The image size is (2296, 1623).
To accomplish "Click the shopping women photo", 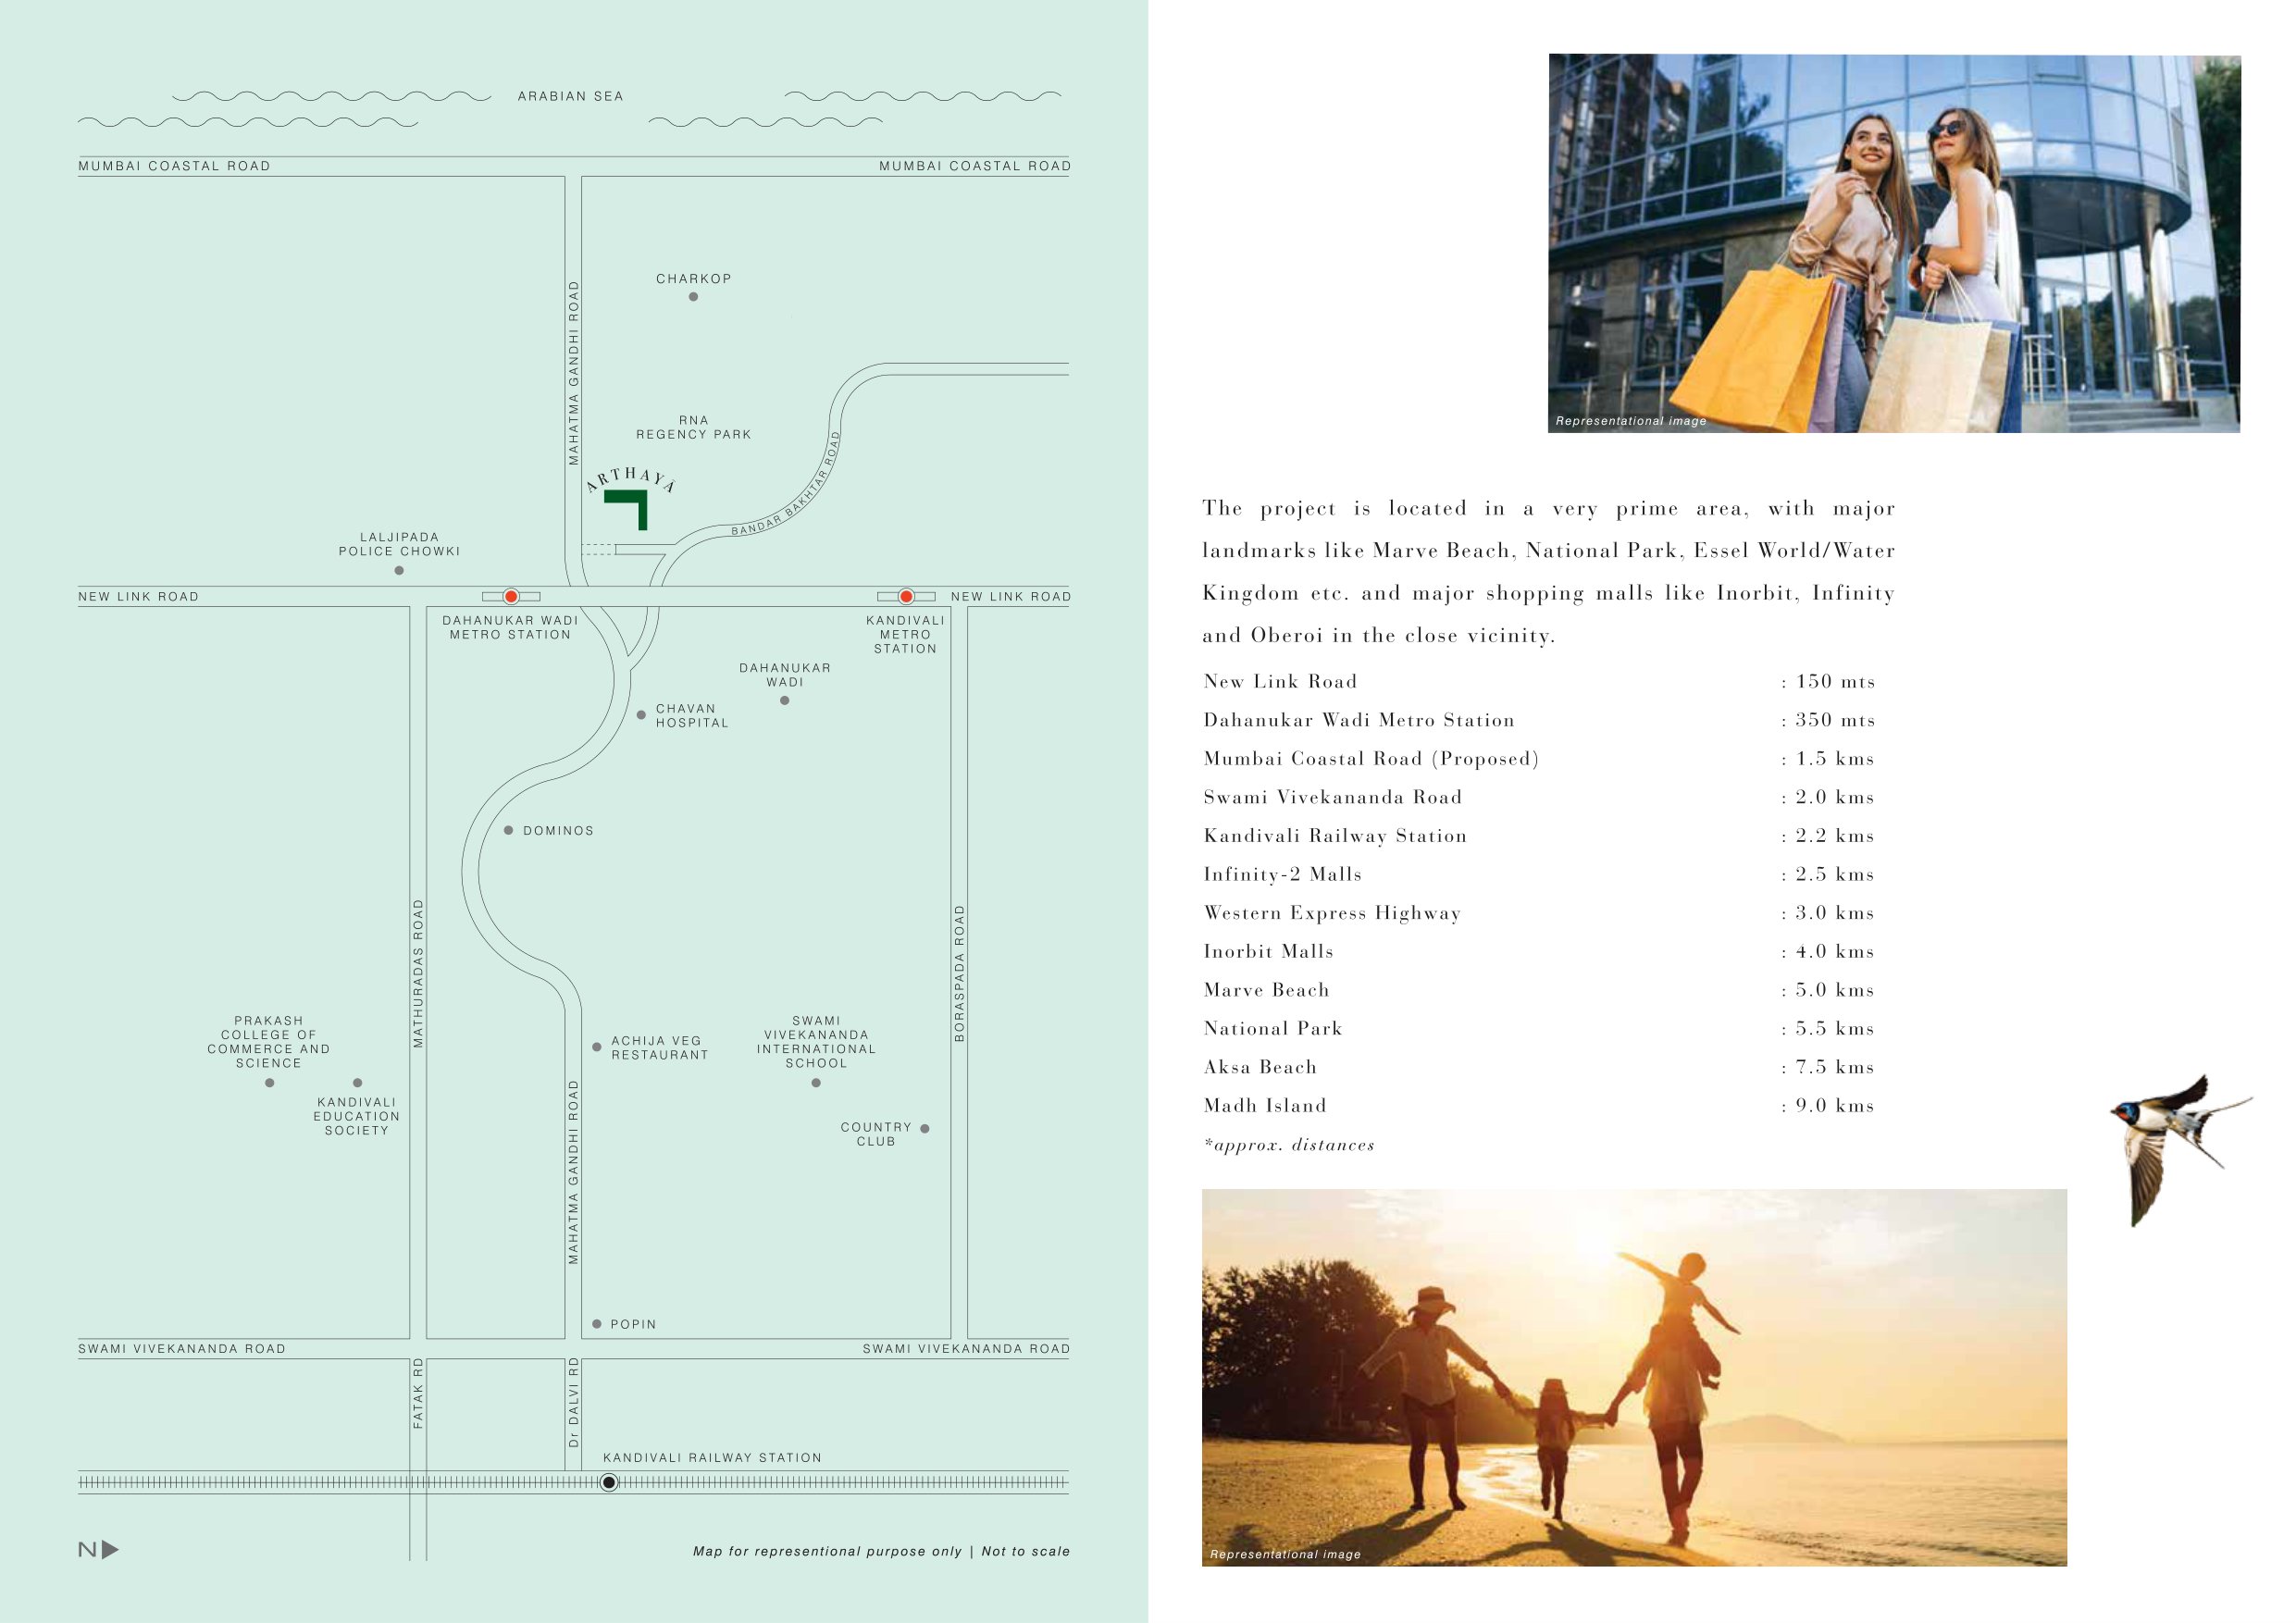I will click(1894, 243).
